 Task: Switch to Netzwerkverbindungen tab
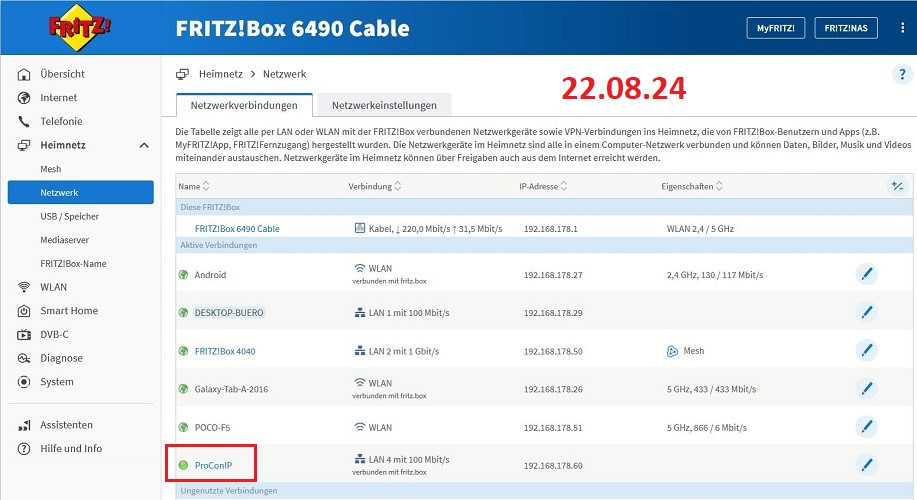[x=244, y=105]
